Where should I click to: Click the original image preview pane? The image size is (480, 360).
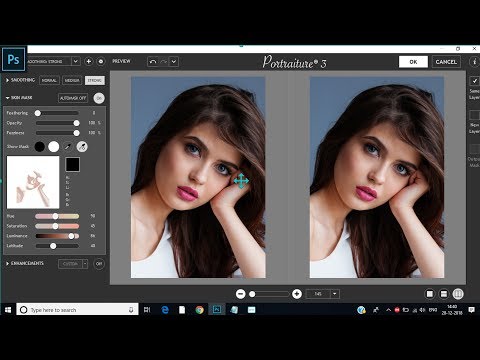[x=198, y=177]
